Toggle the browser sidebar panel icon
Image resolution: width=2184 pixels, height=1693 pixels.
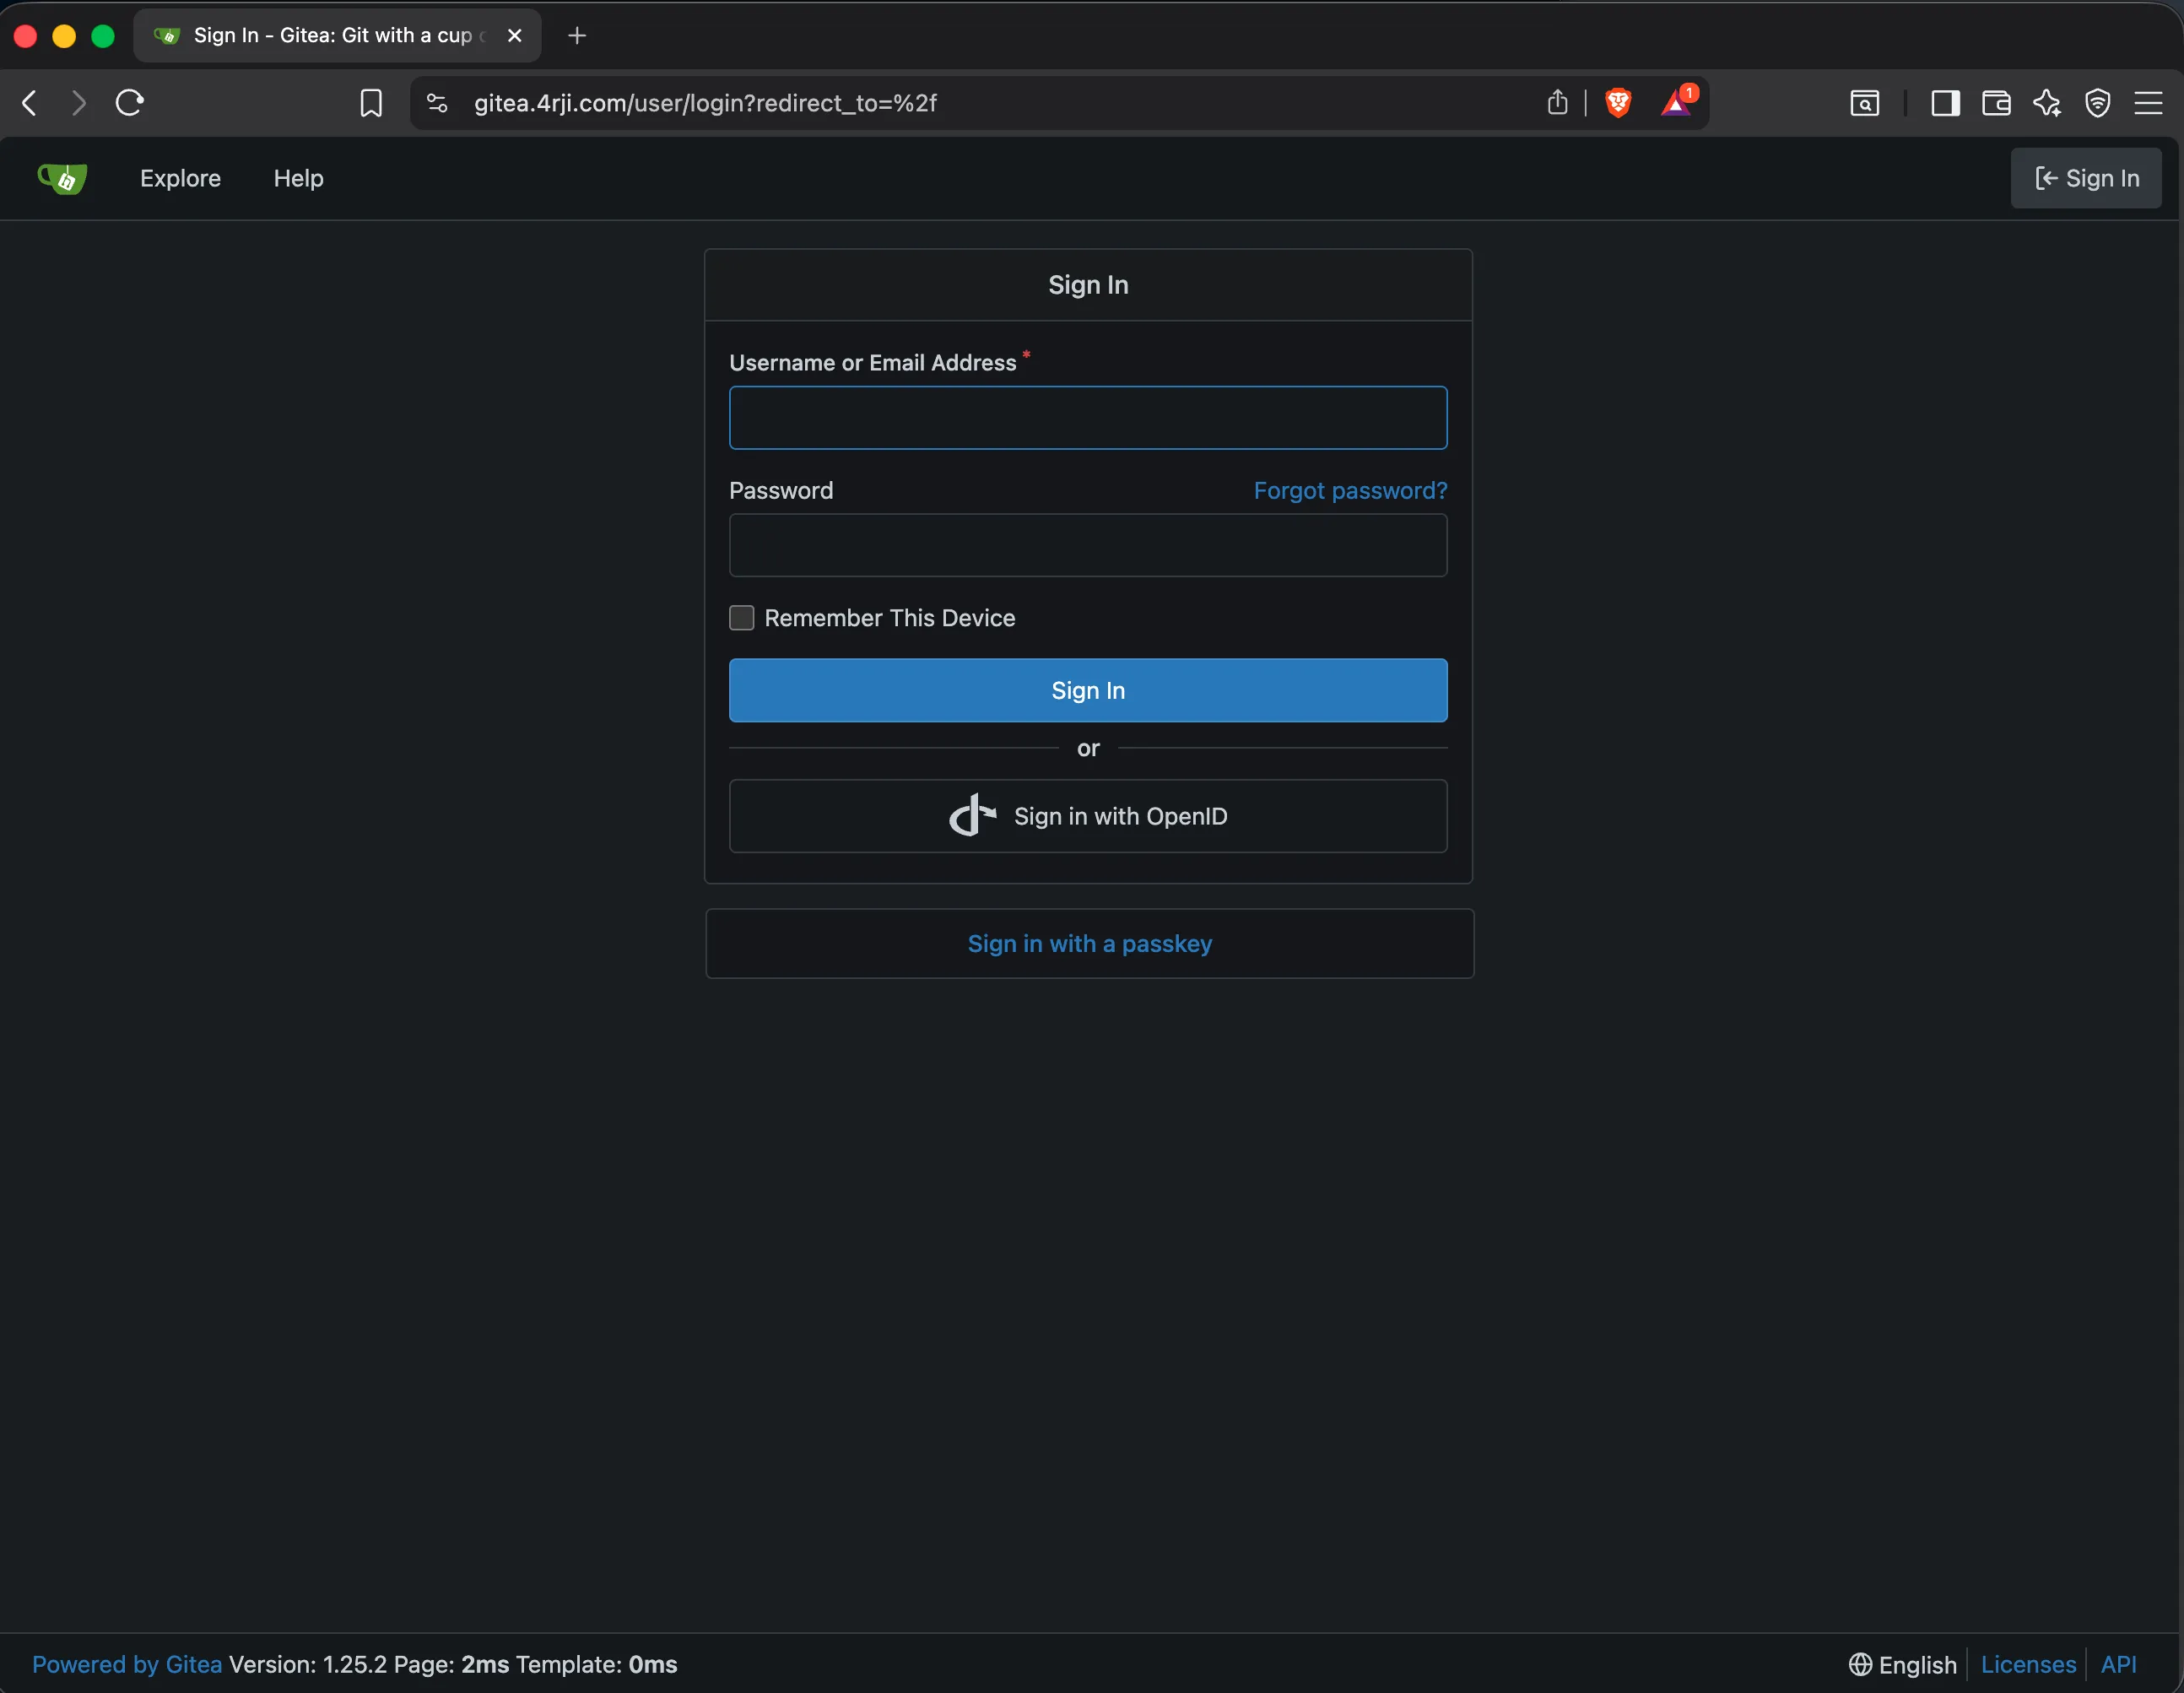point(1945,103)
